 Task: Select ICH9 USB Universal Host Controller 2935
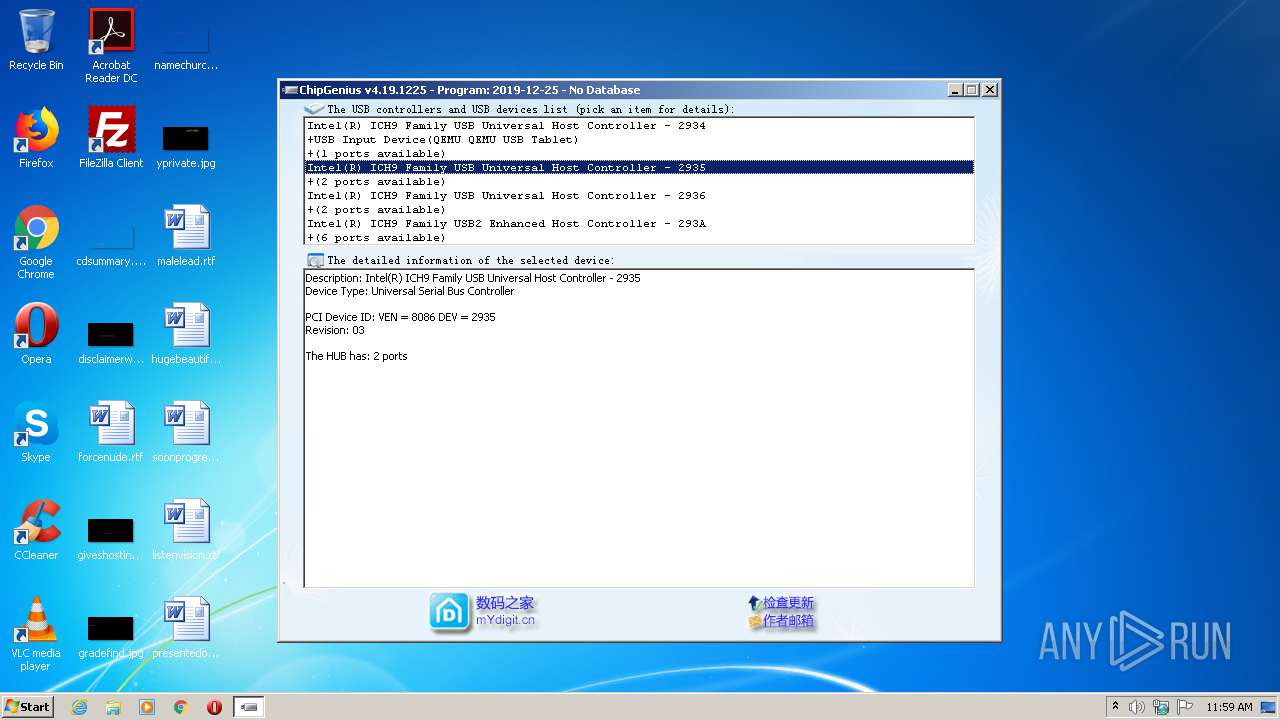point(639,168)
